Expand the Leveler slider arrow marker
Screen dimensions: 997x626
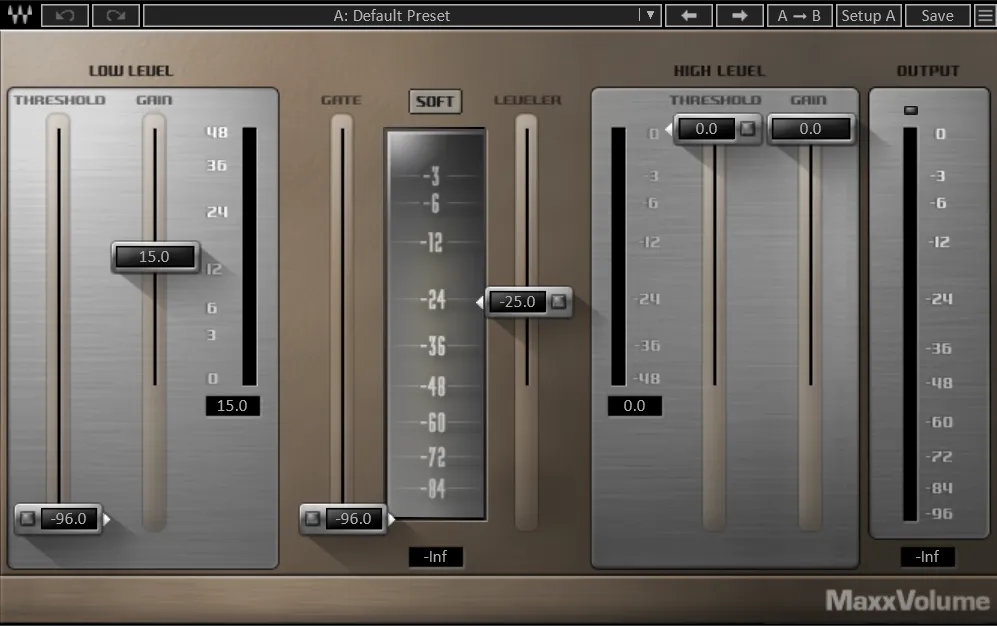pos(479,302)
